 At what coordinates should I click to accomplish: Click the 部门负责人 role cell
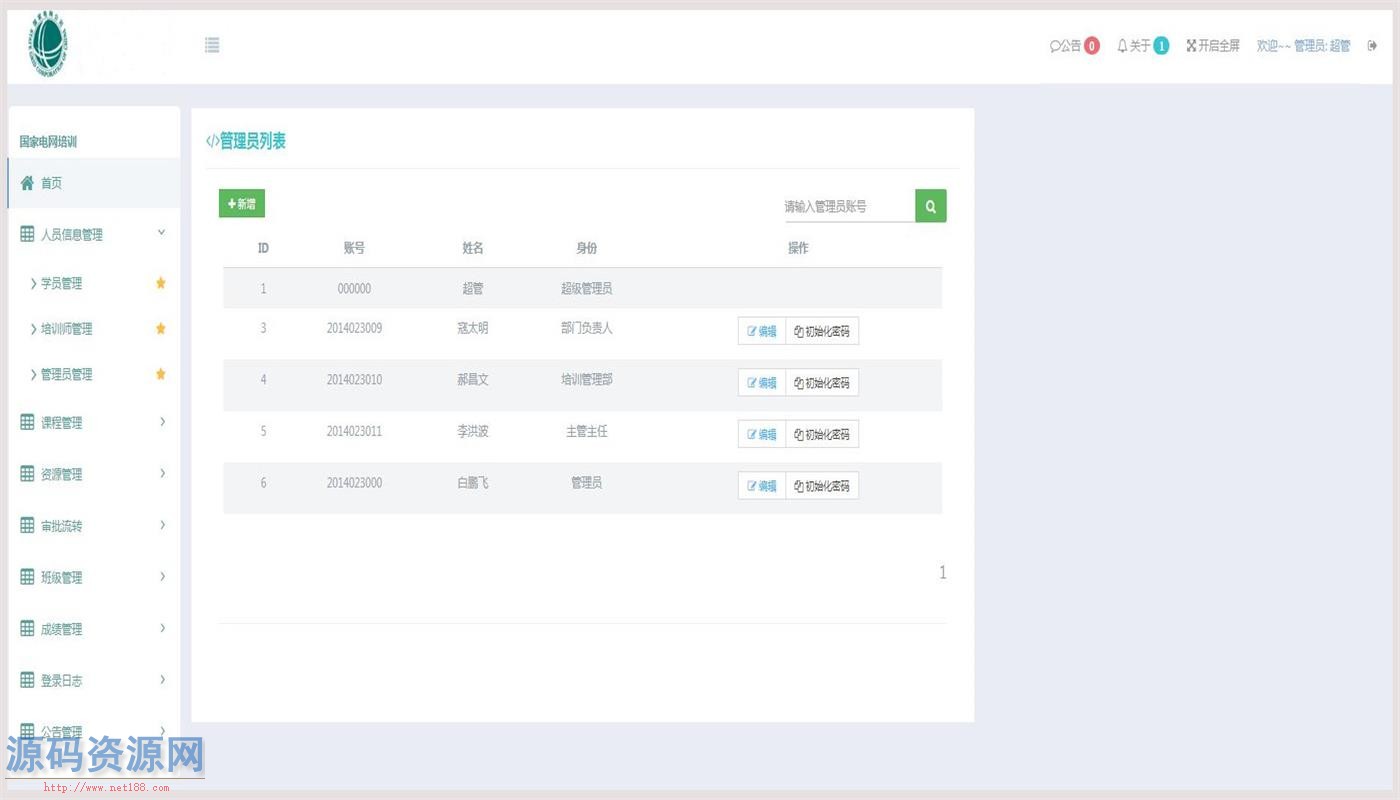click(x=587, y=328)
